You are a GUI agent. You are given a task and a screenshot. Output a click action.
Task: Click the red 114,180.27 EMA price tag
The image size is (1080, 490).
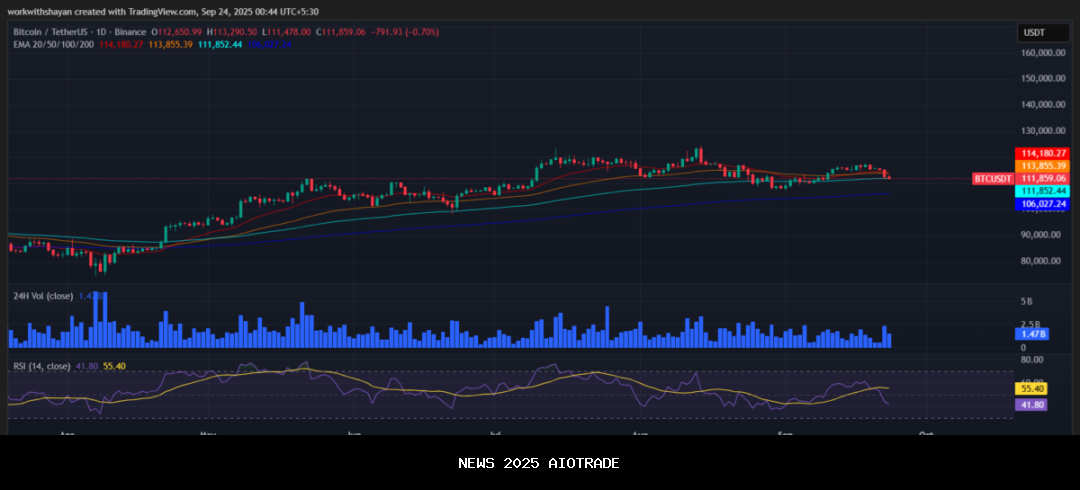tap(1042, 153)
